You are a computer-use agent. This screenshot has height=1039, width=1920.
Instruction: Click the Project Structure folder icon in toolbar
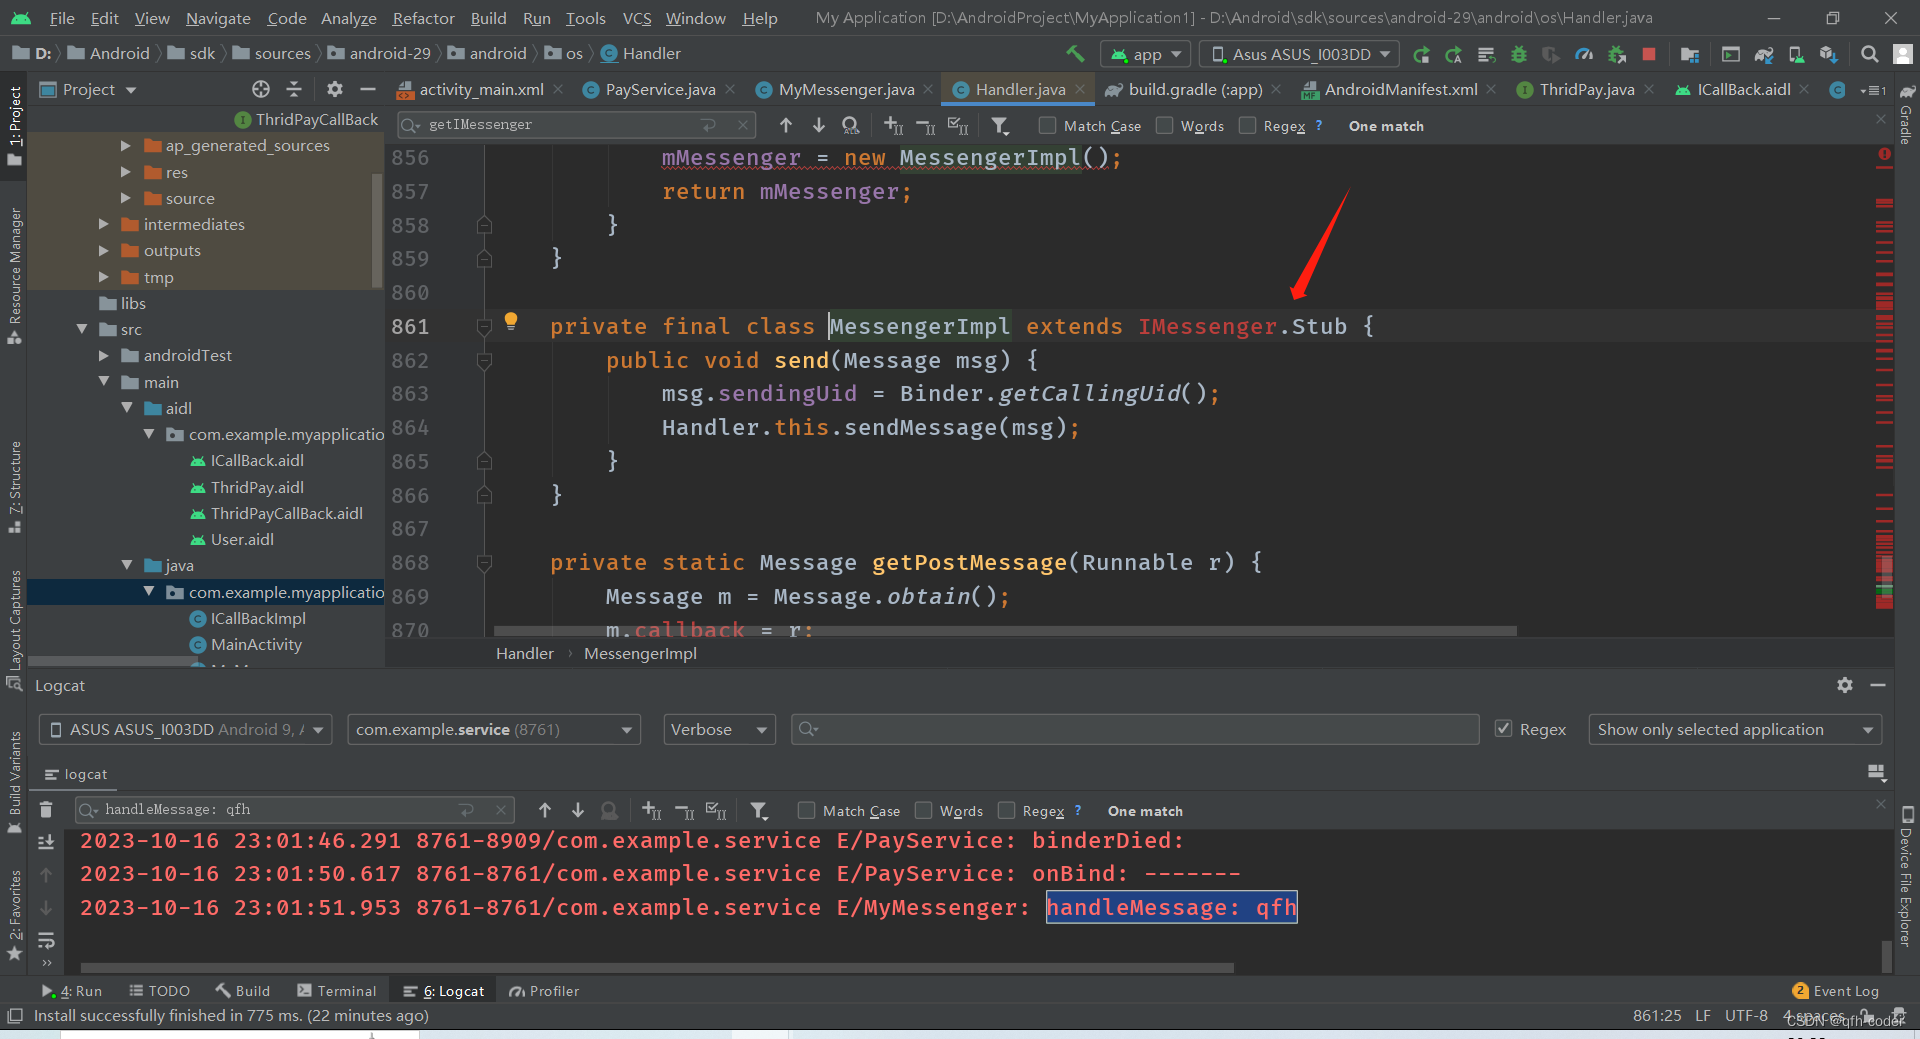1690,54
